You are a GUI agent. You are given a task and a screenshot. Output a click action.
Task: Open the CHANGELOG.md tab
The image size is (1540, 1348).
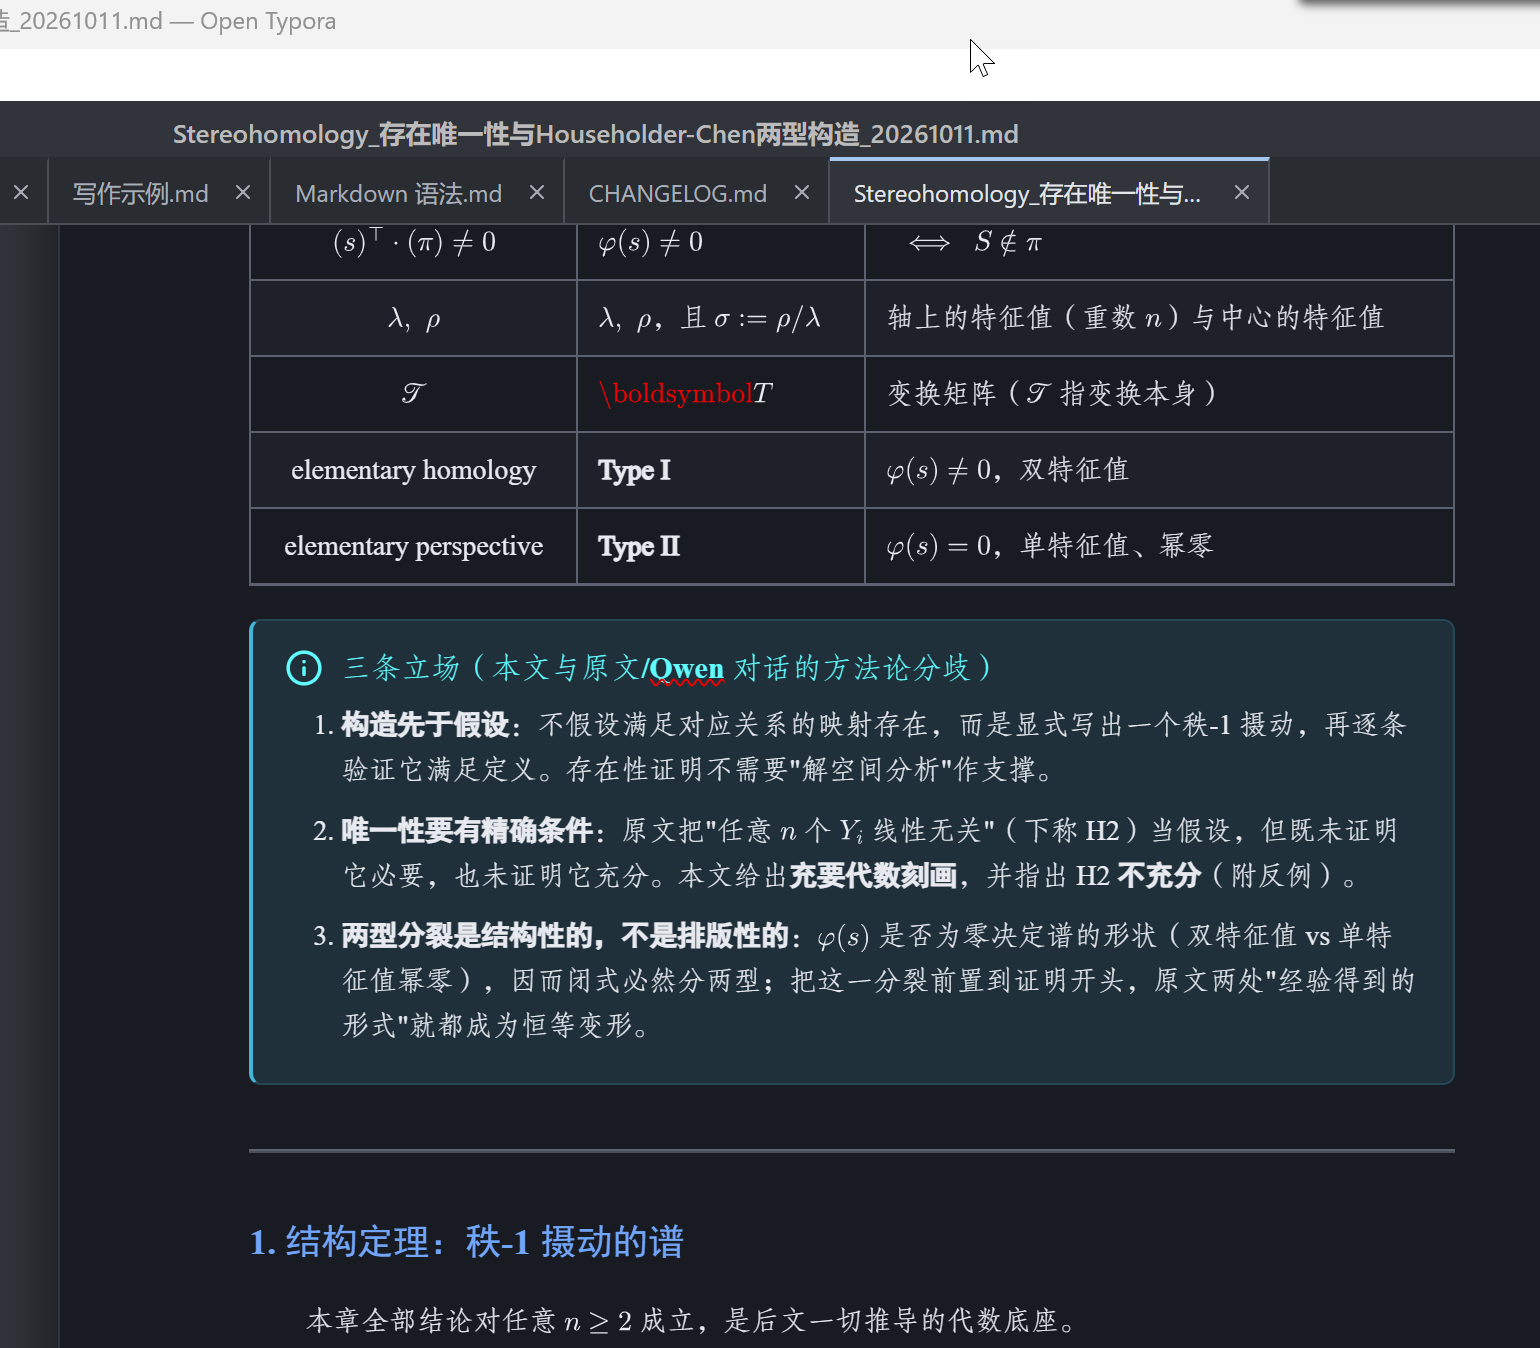(x=677, y=193)
